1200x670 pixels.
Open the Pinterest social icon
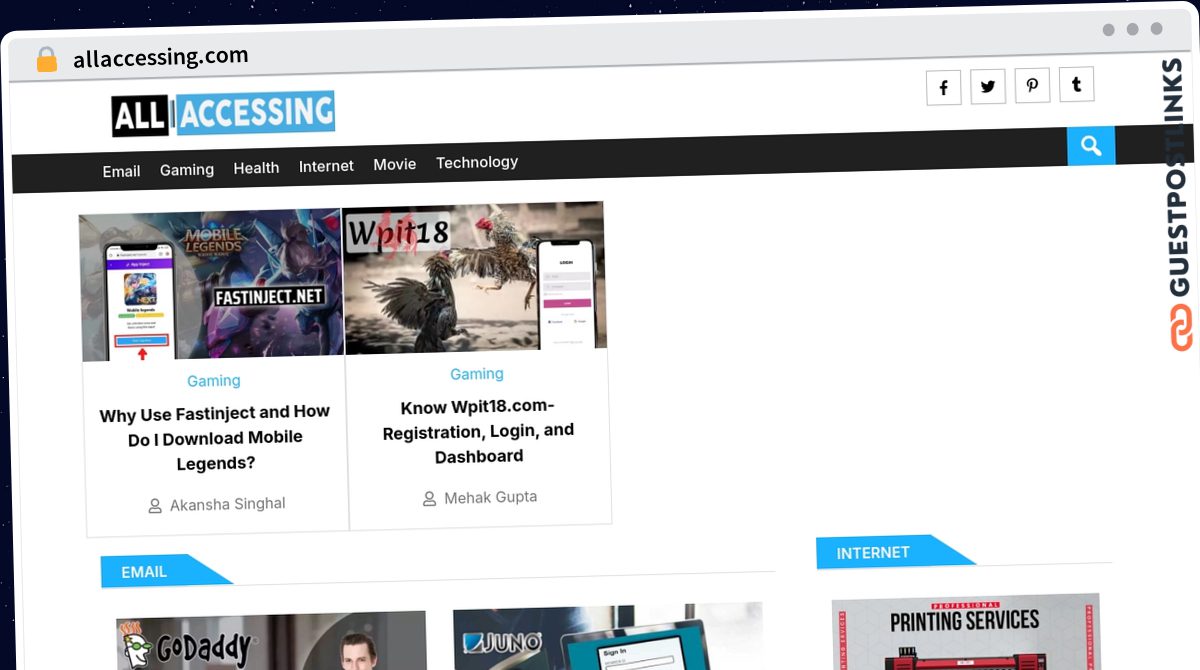pyautogui.click(x=1032, y=85)
